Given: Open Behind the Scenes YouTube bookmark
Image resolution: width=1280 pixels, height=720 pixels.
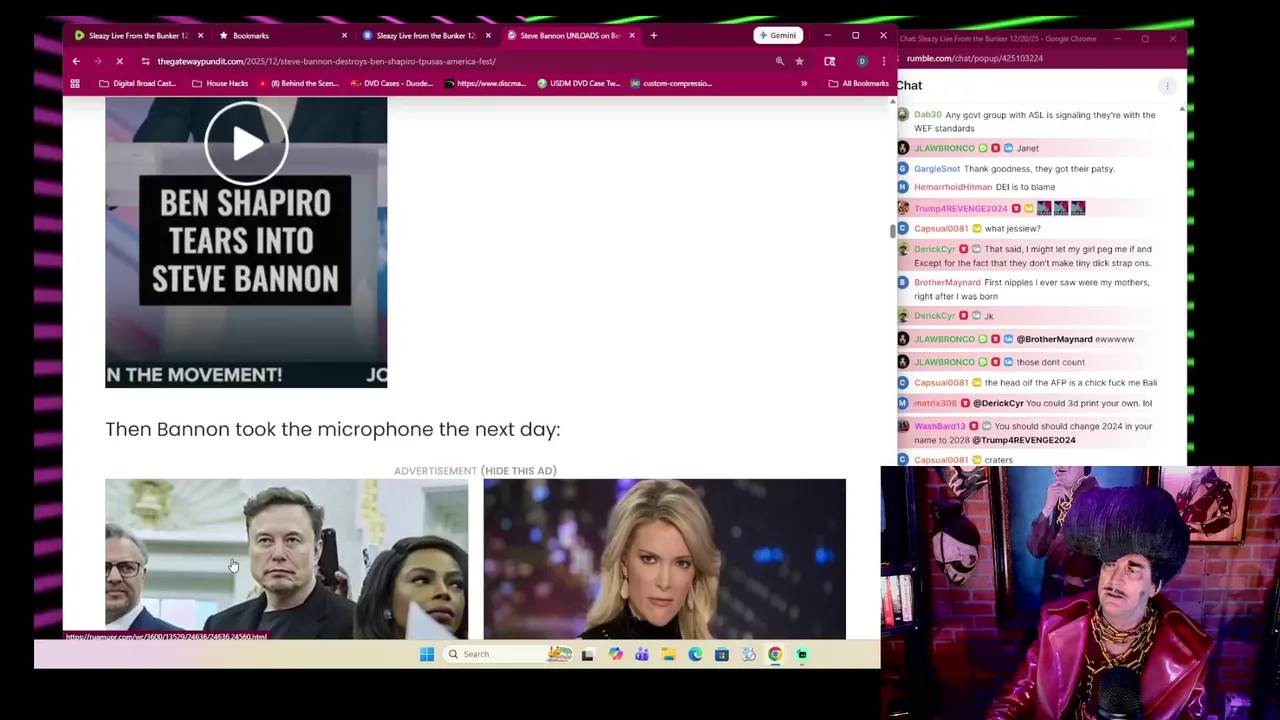Looking at the screenshot, I should click(299, 83).
